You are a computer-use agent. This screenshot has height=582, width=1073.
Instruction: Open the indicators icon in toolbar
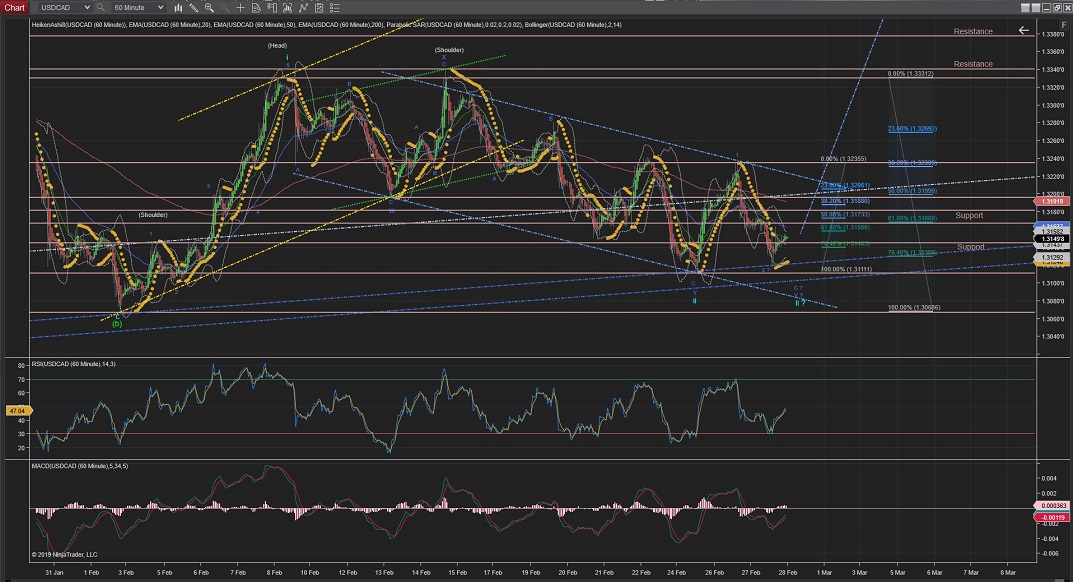pos(303,7)
